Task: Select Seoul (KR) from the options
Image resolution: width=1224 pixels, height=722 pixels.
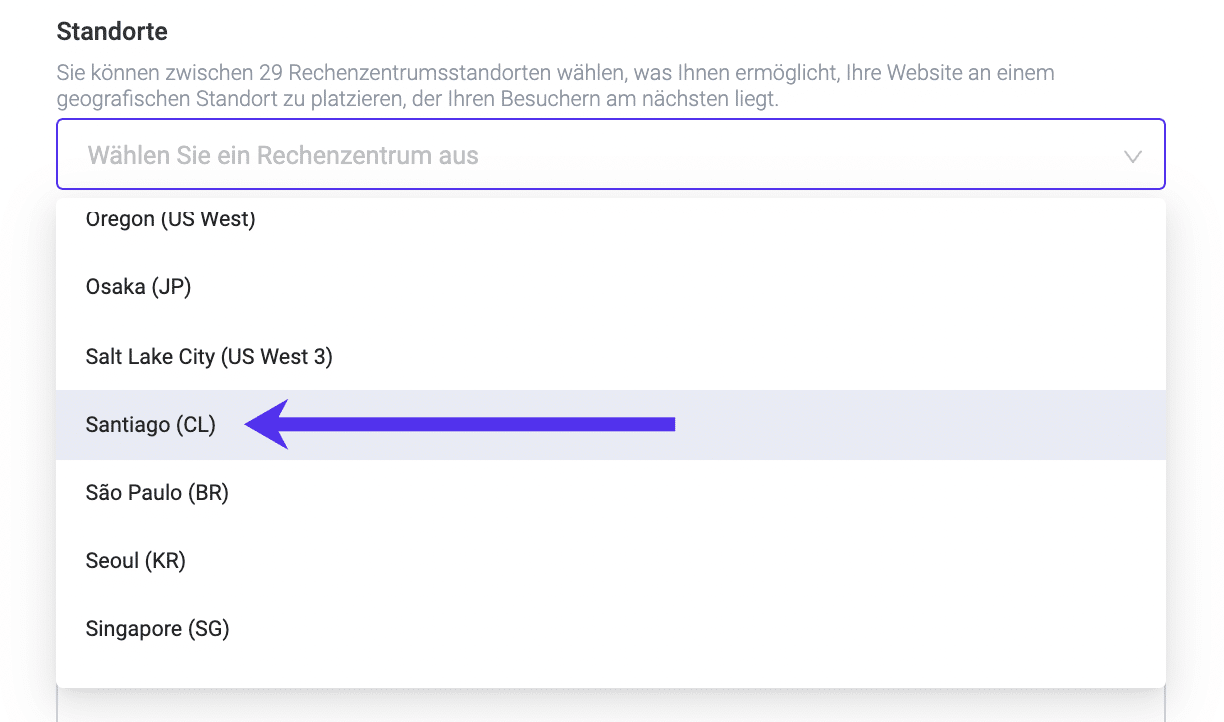Action: (136, 560)
